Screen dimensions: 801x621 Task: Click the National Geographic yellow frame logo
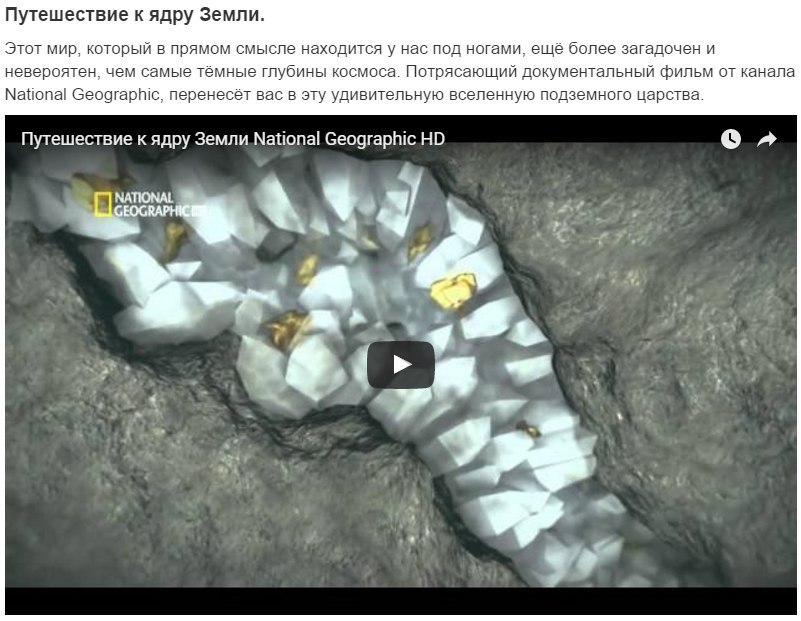click(102, 203)
